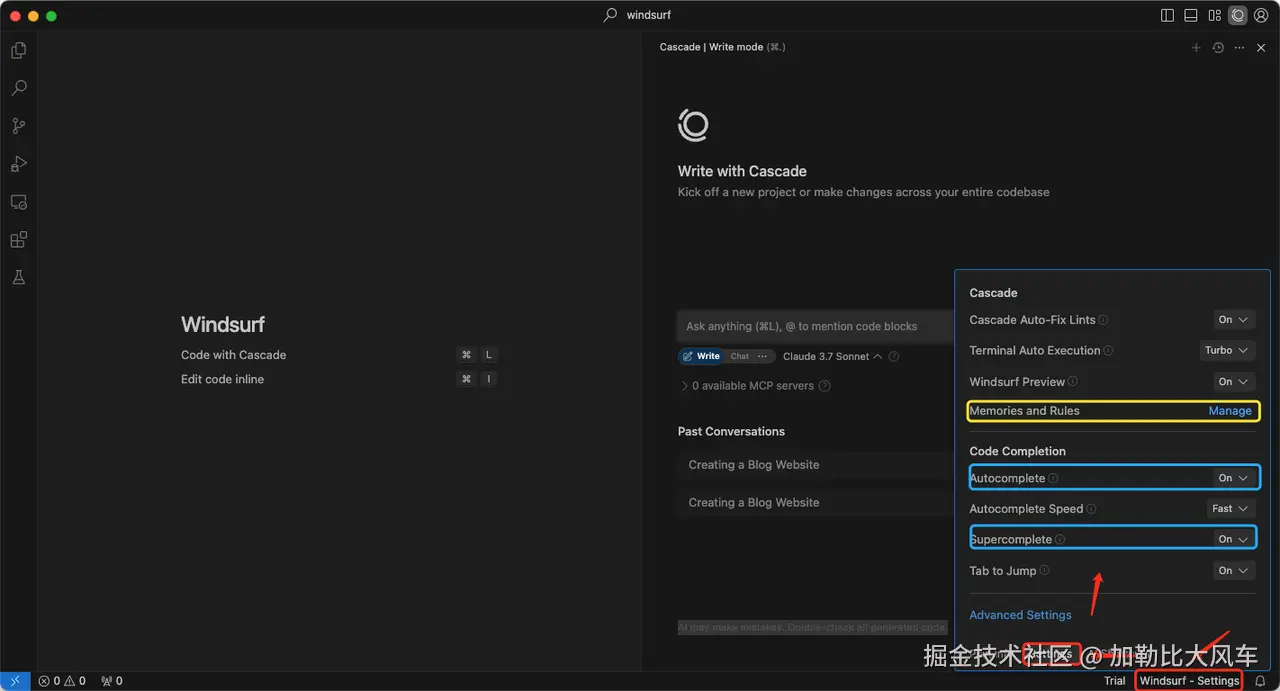The image size is (1280, 691).
Task: Open the customize layout icon
Action: pyautogui.click(x=1214, y=15)
